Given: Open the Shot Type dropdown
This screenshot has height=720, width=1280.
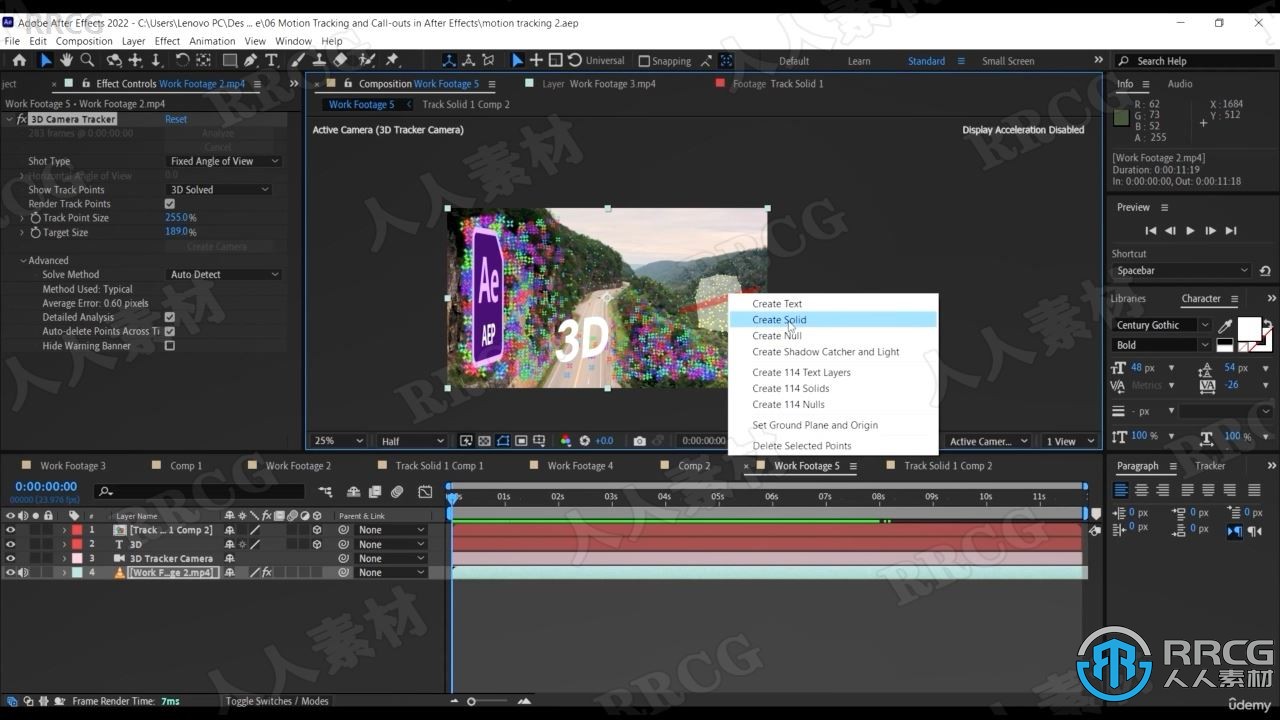Looking at the screenshot, I should (x=224, y=161).
